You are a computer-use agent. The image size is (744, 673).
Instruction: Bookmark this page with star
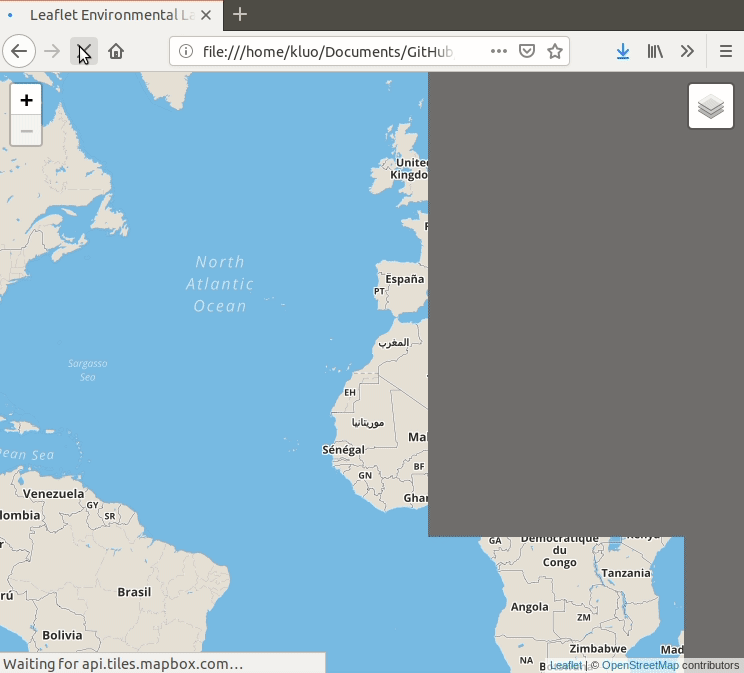pos(555,51)
